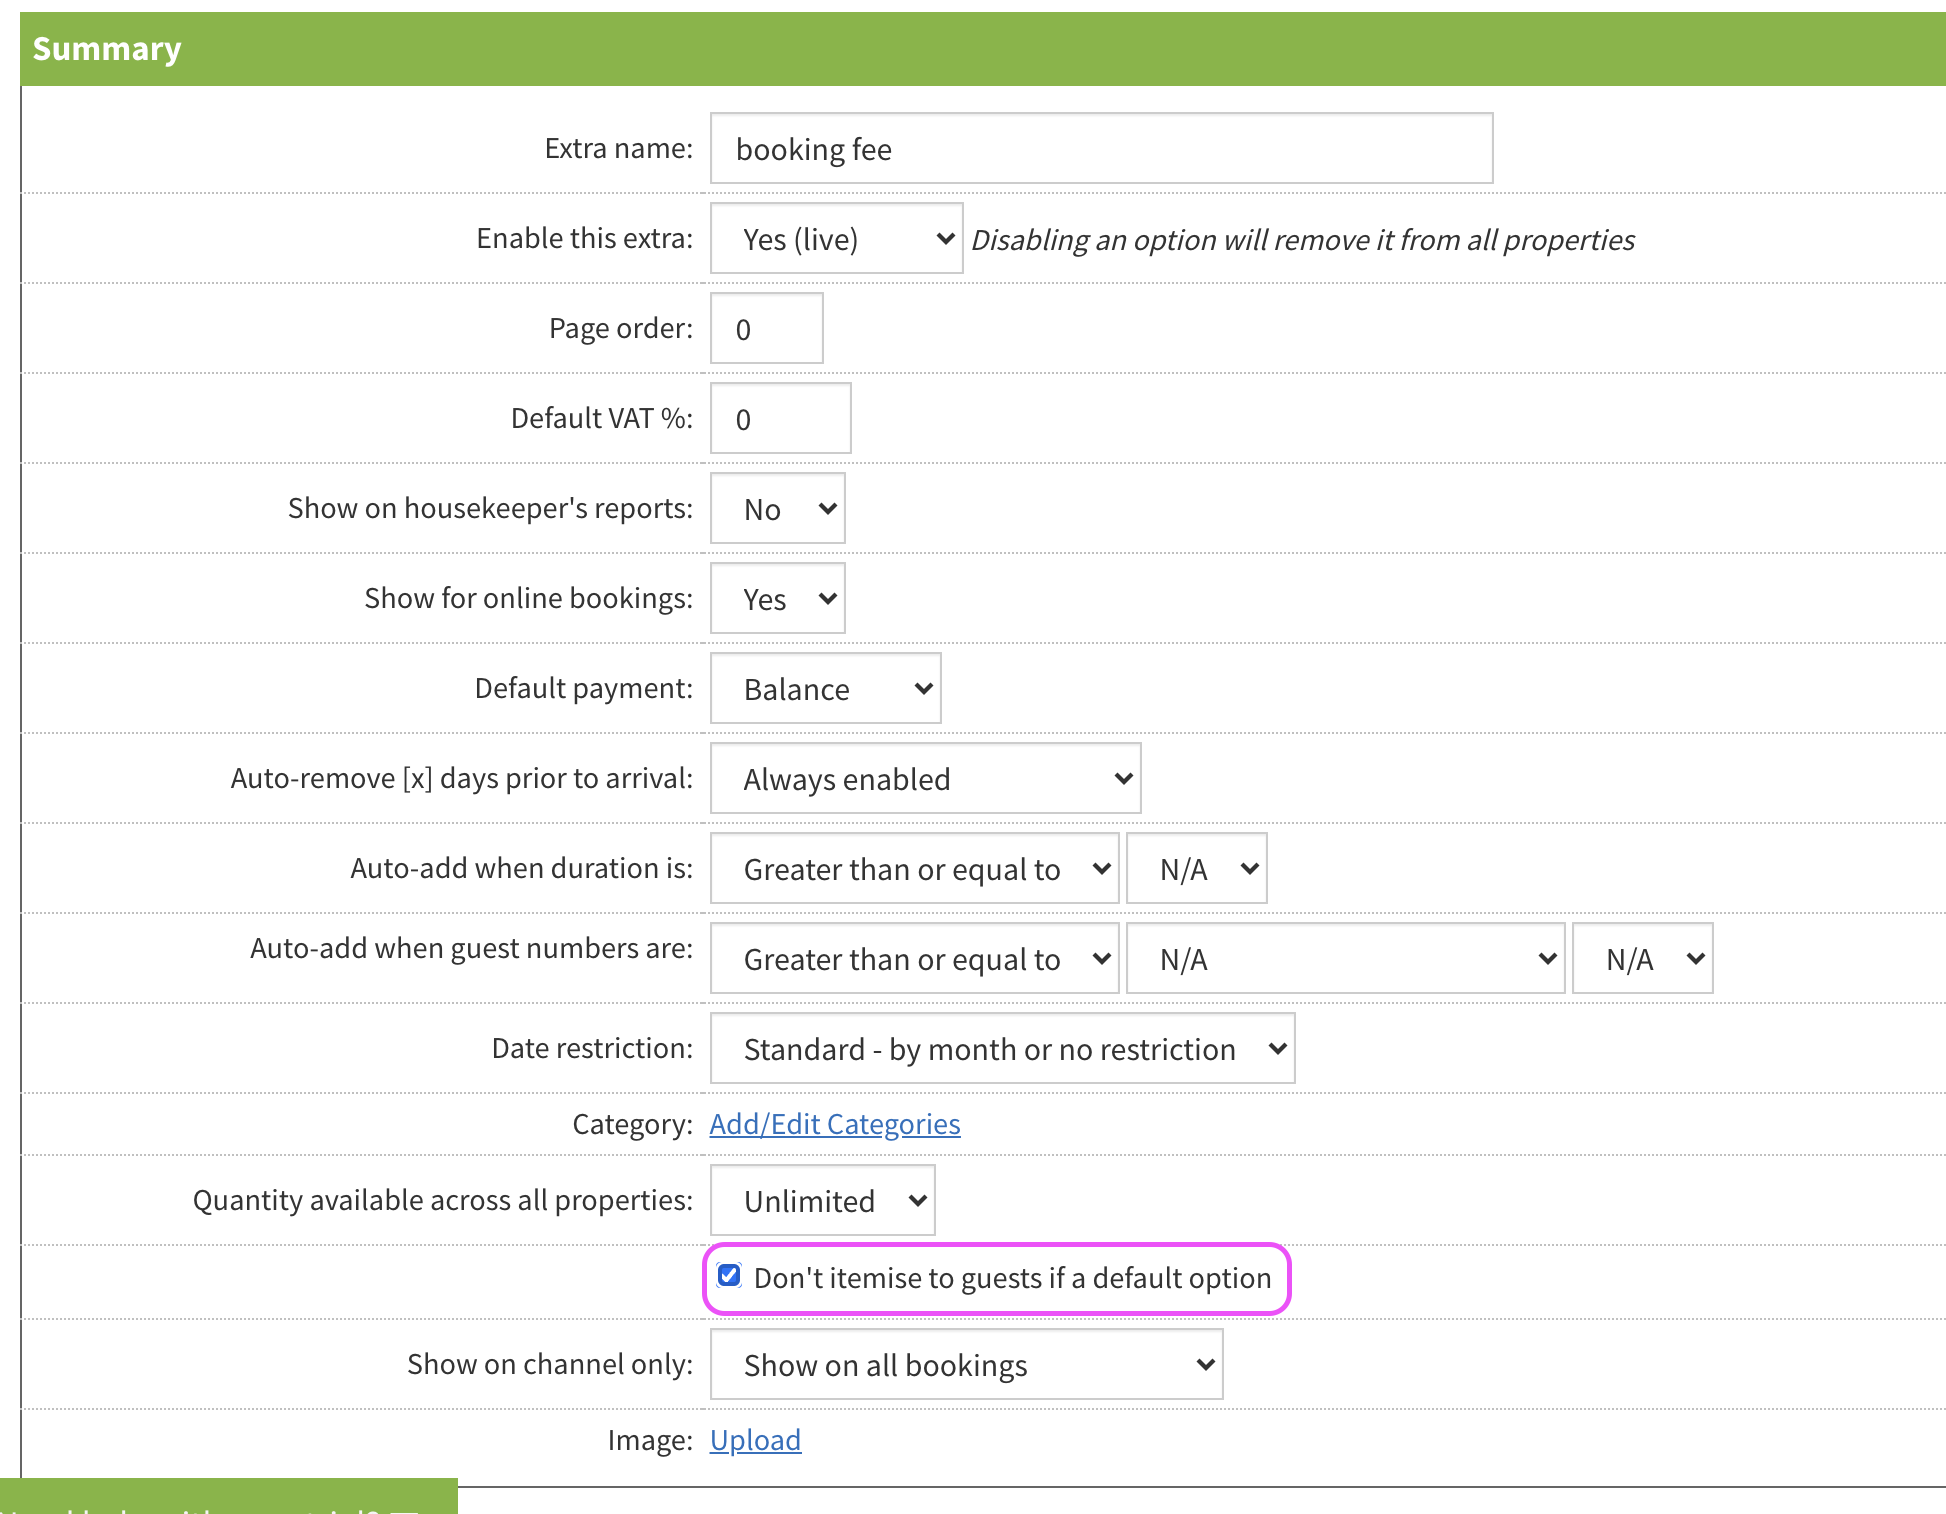Open the Auto-remove Always enabled dropdown
This screenshot has height=1514, width=1946.
[x=925, y=779]
